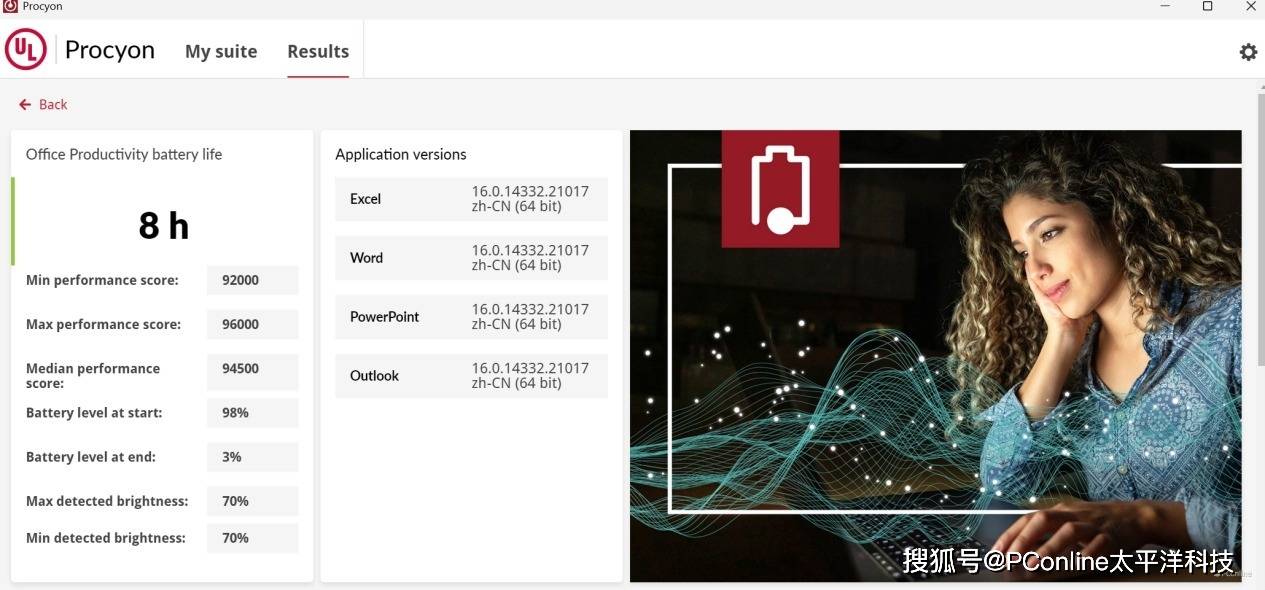Click the Outlook application version row
1265x590 pixels.
coord(471,376)
